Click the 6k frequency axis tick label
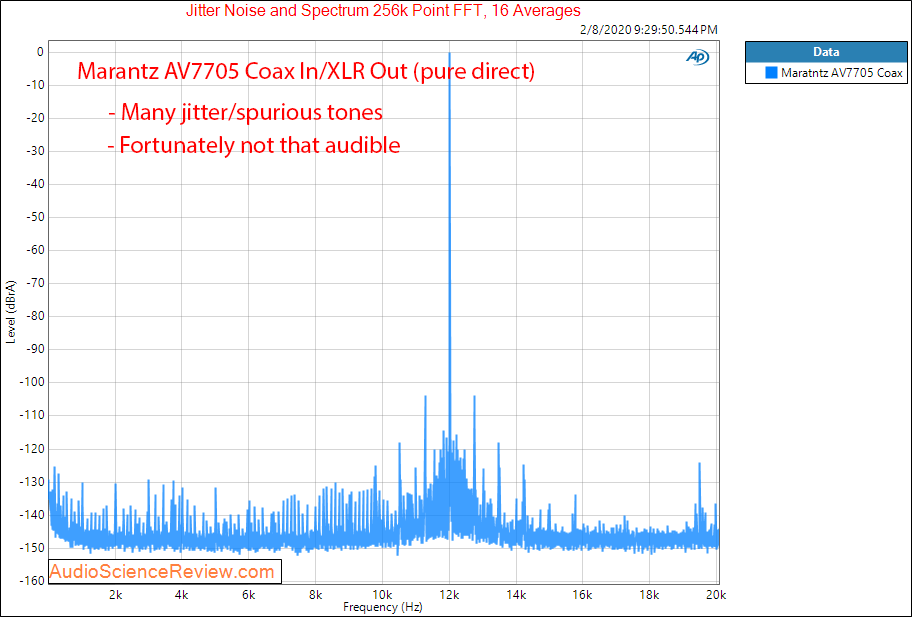Viewport: 912px width, 617px height. click(249, 595)
